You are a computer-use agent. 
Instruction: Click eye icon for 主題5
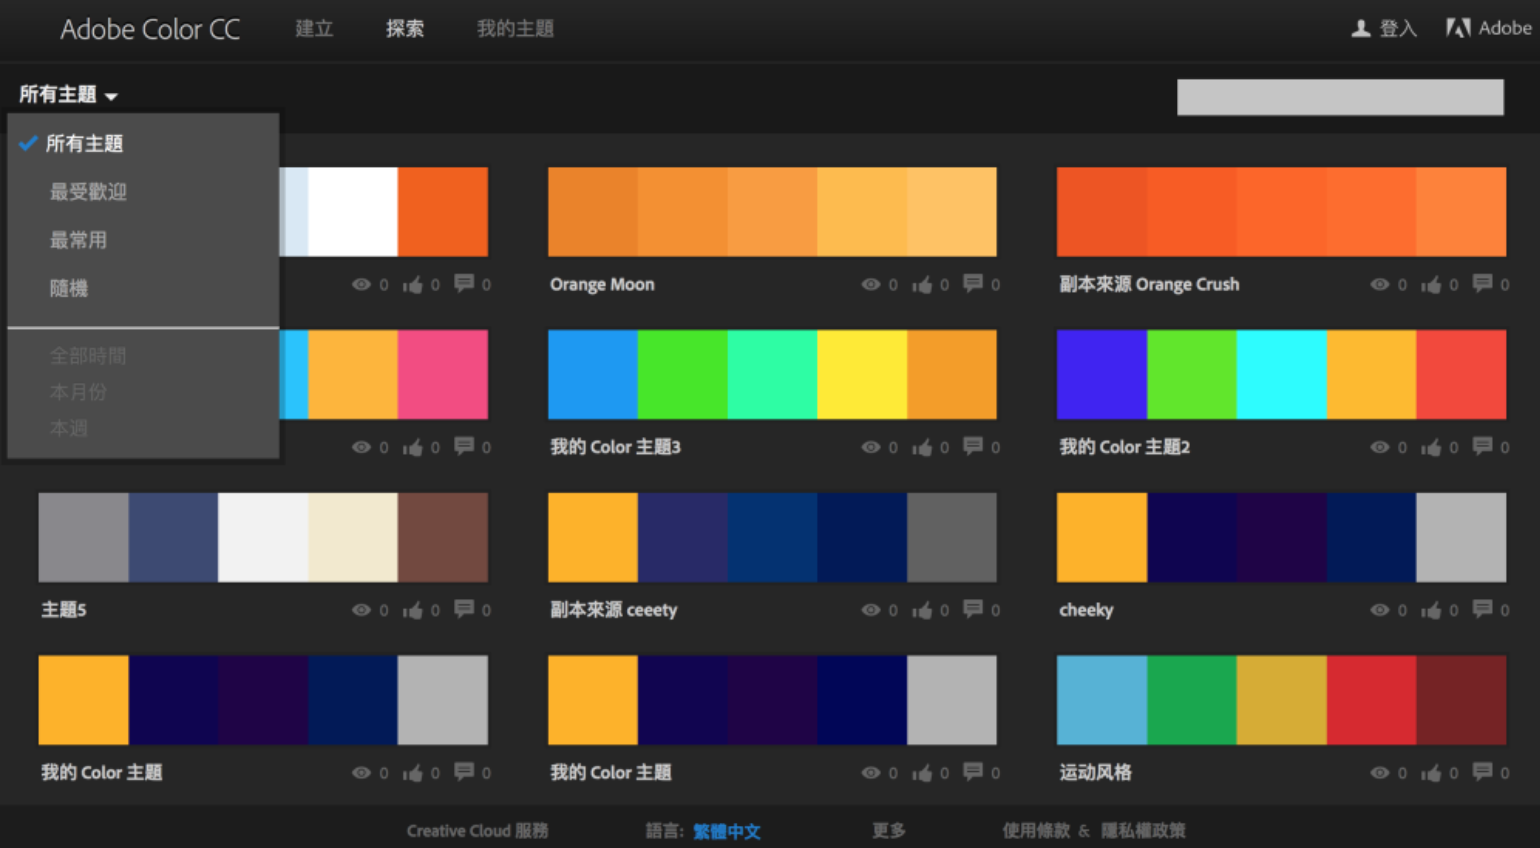click(361, 611)
